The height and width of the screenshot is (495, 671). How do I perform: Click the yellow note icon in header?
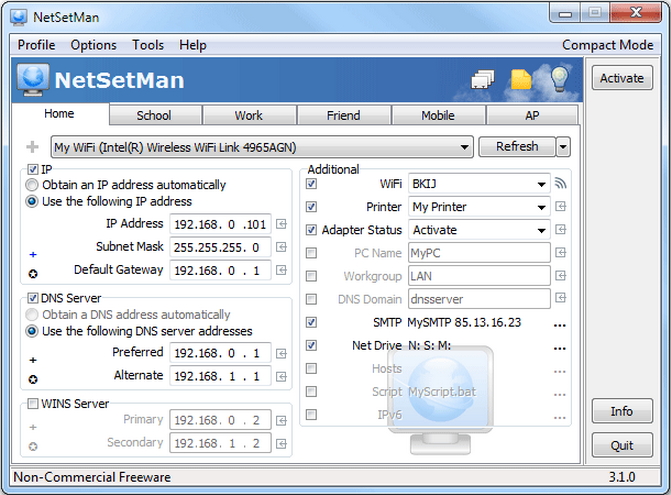click(520, 80)
